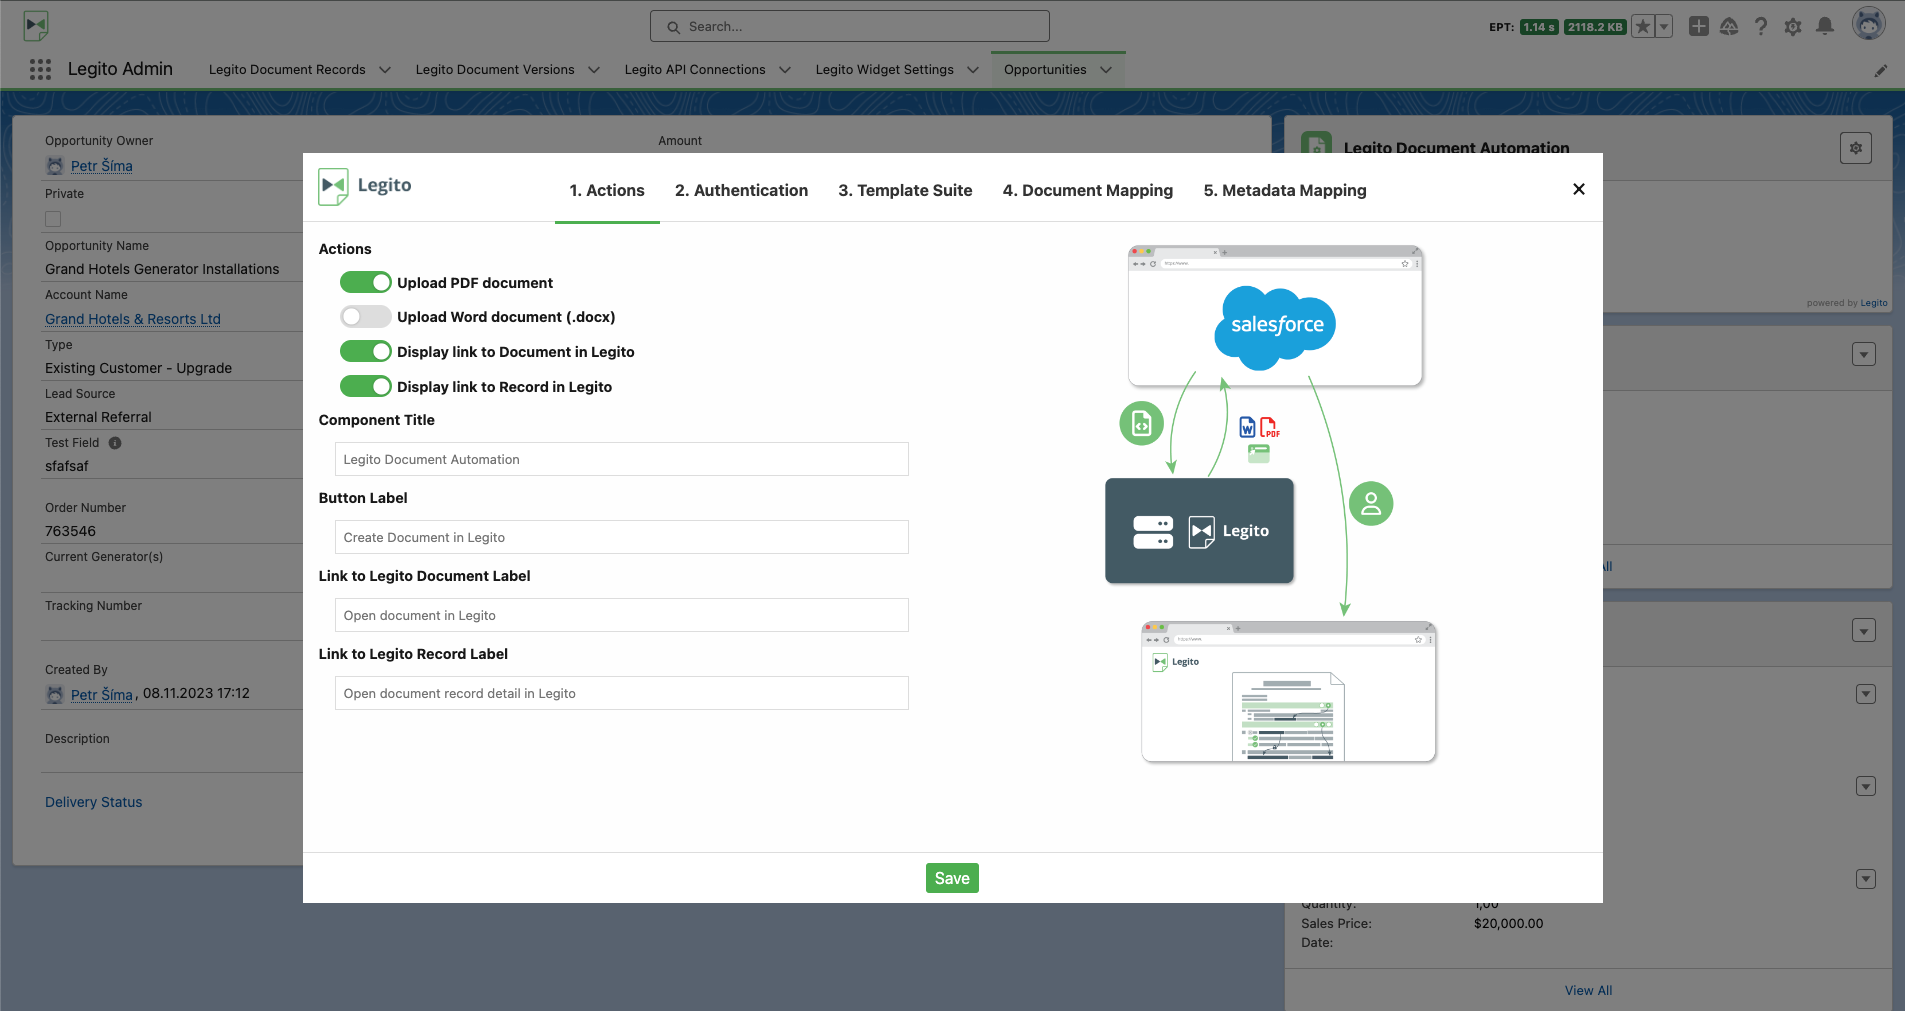Click the Legito document browser thumbnail
The image size is (1905, 1011).
point(1288,692)
